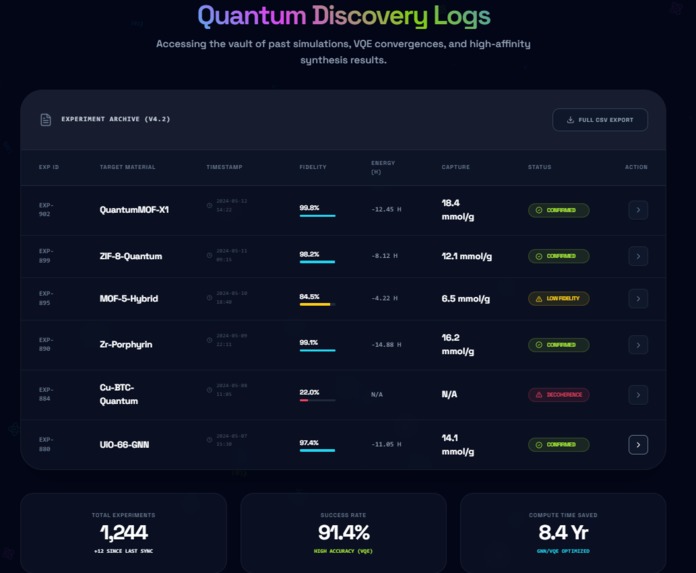The image size is (696, 573).
Task: Sort by EXP ID column header
Action: [x=49, y=167]
